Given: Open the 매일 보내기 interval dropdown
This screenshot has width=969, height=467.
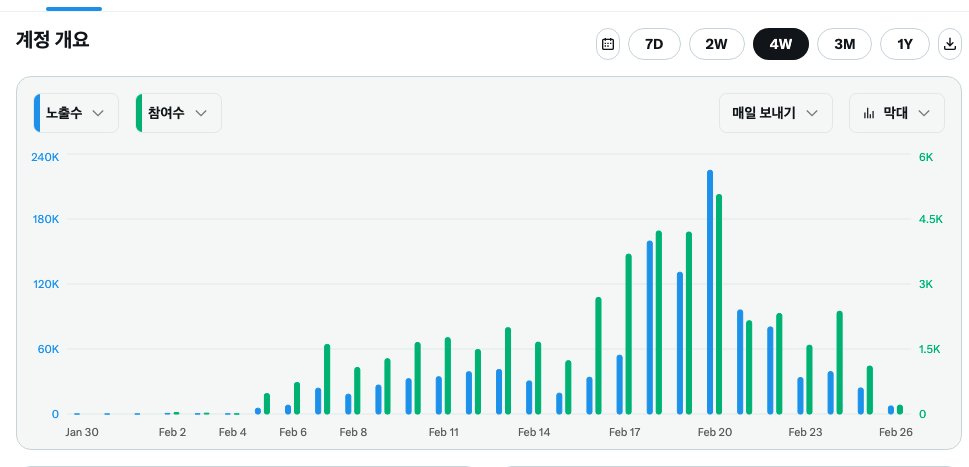Looking at the screenshot, I should 776,113.
